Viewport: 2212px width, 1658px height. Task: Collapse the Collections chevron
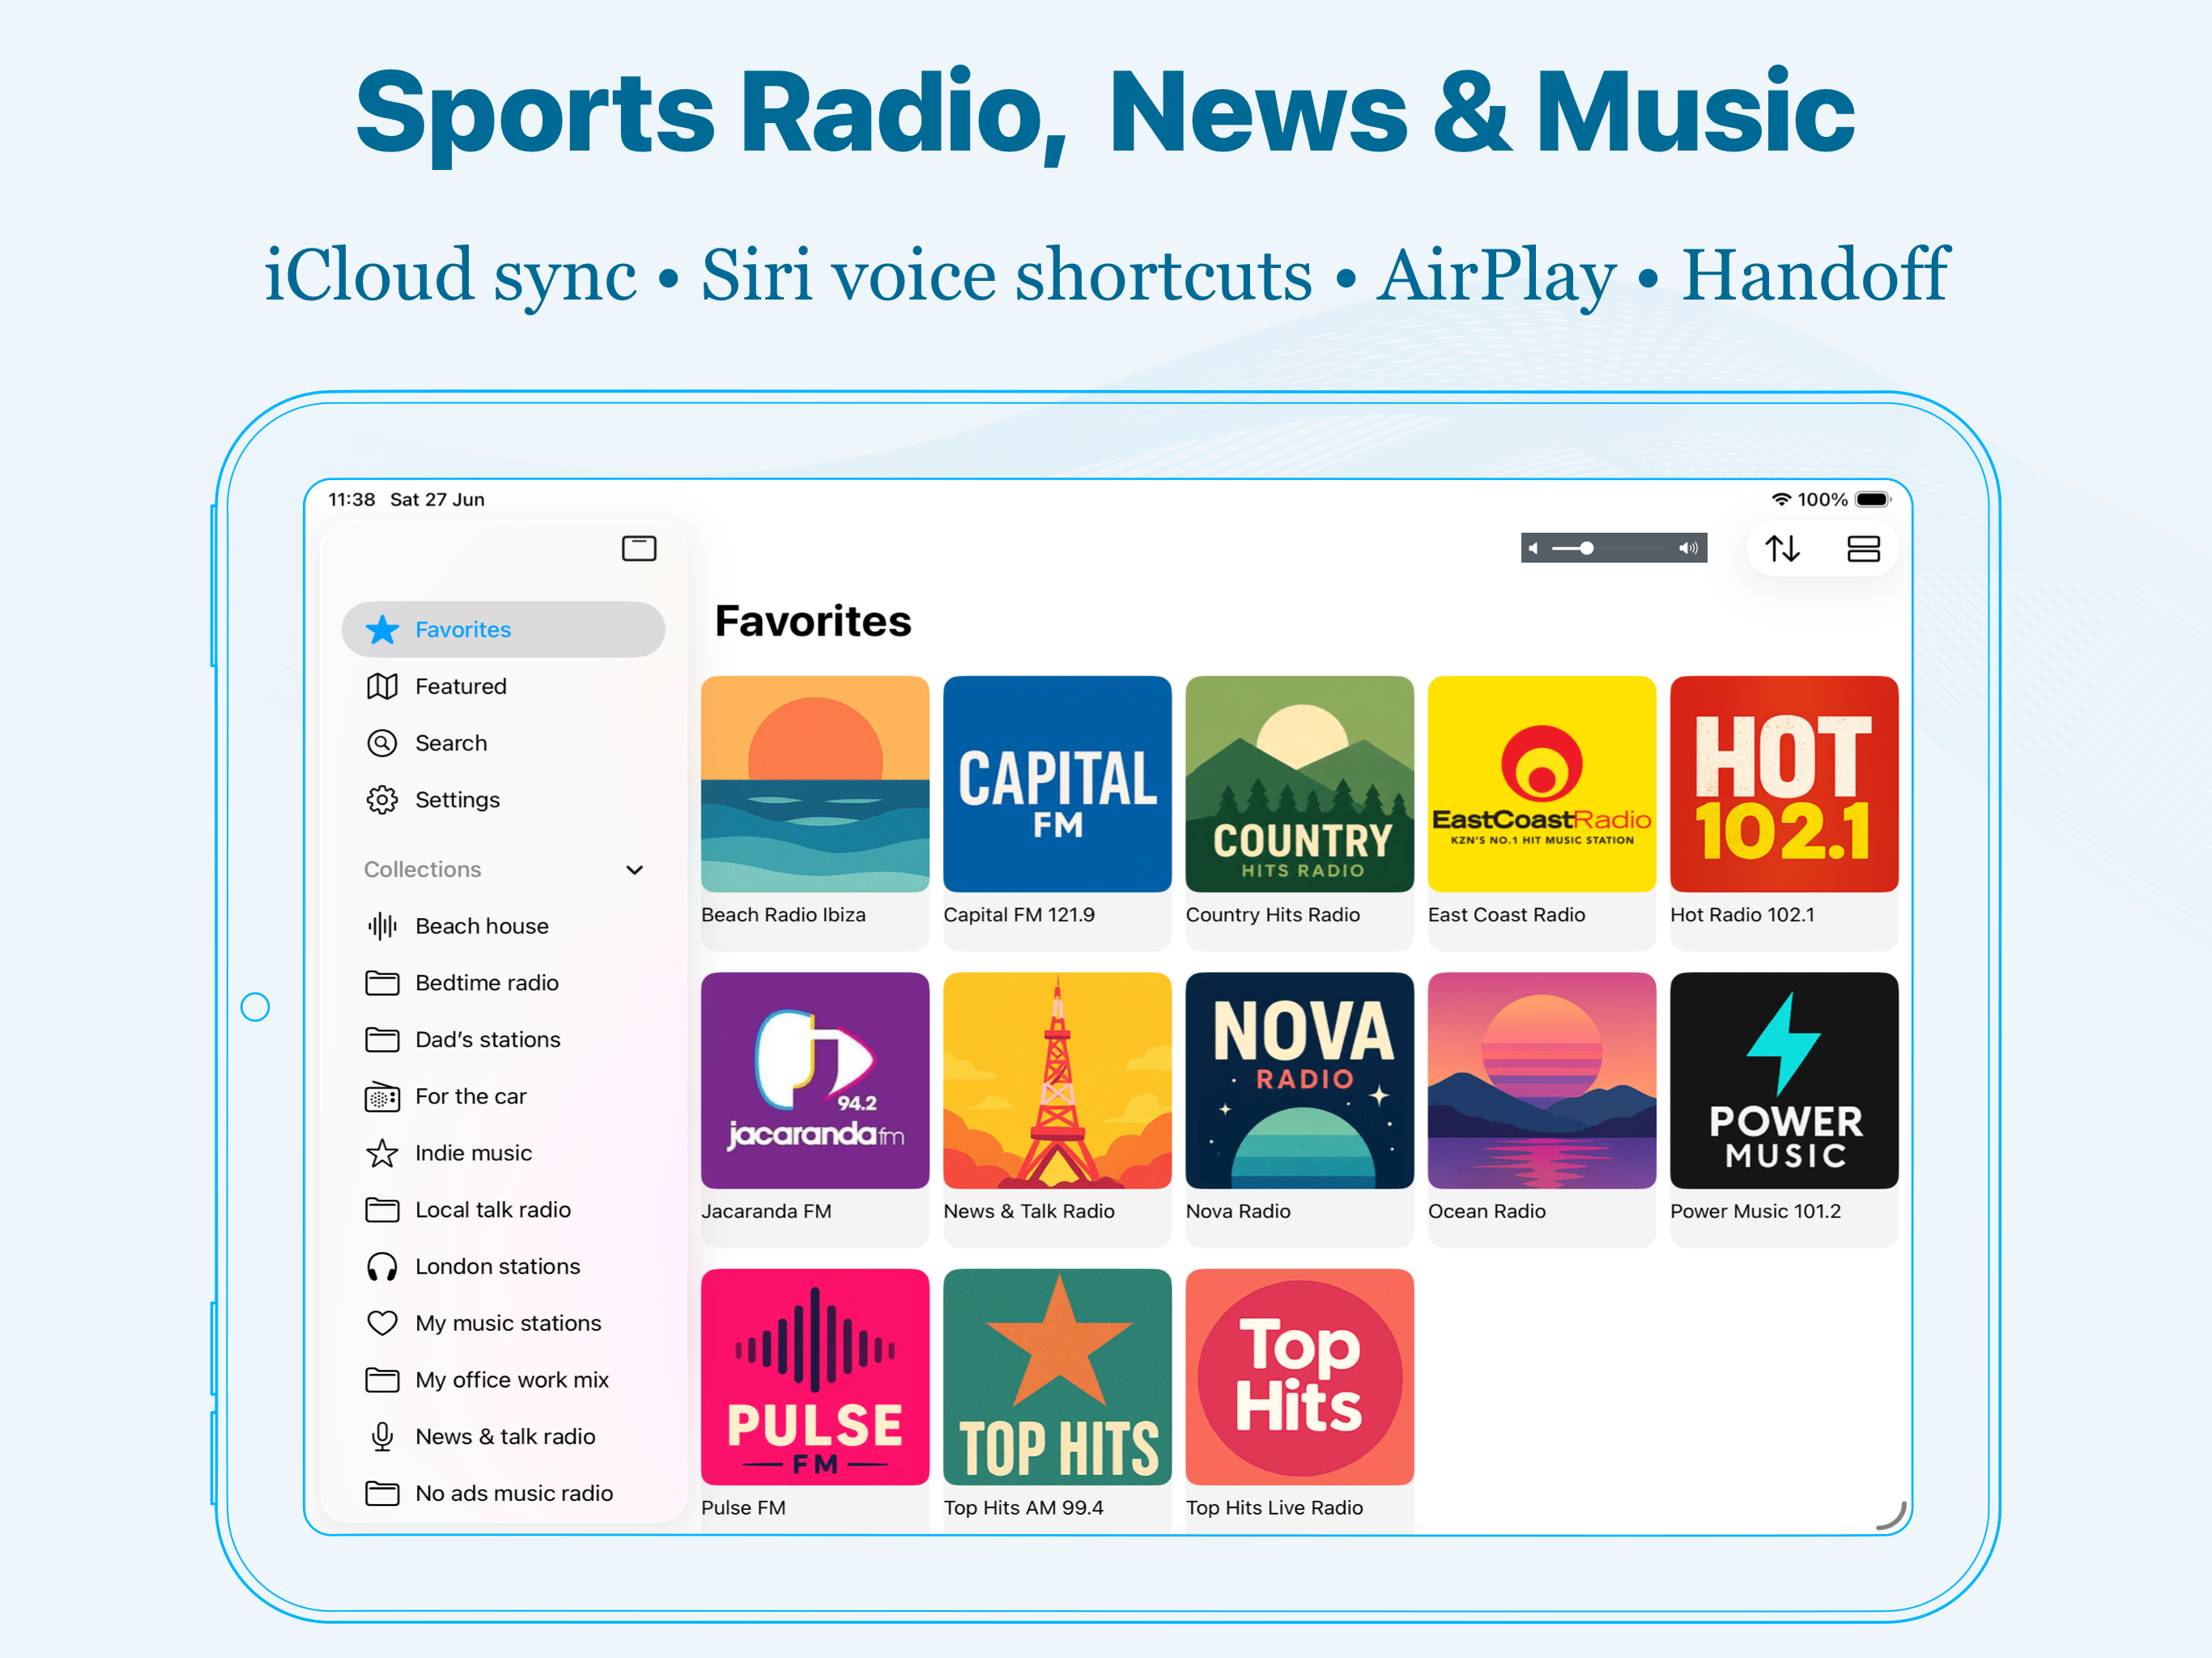[634, 870]
